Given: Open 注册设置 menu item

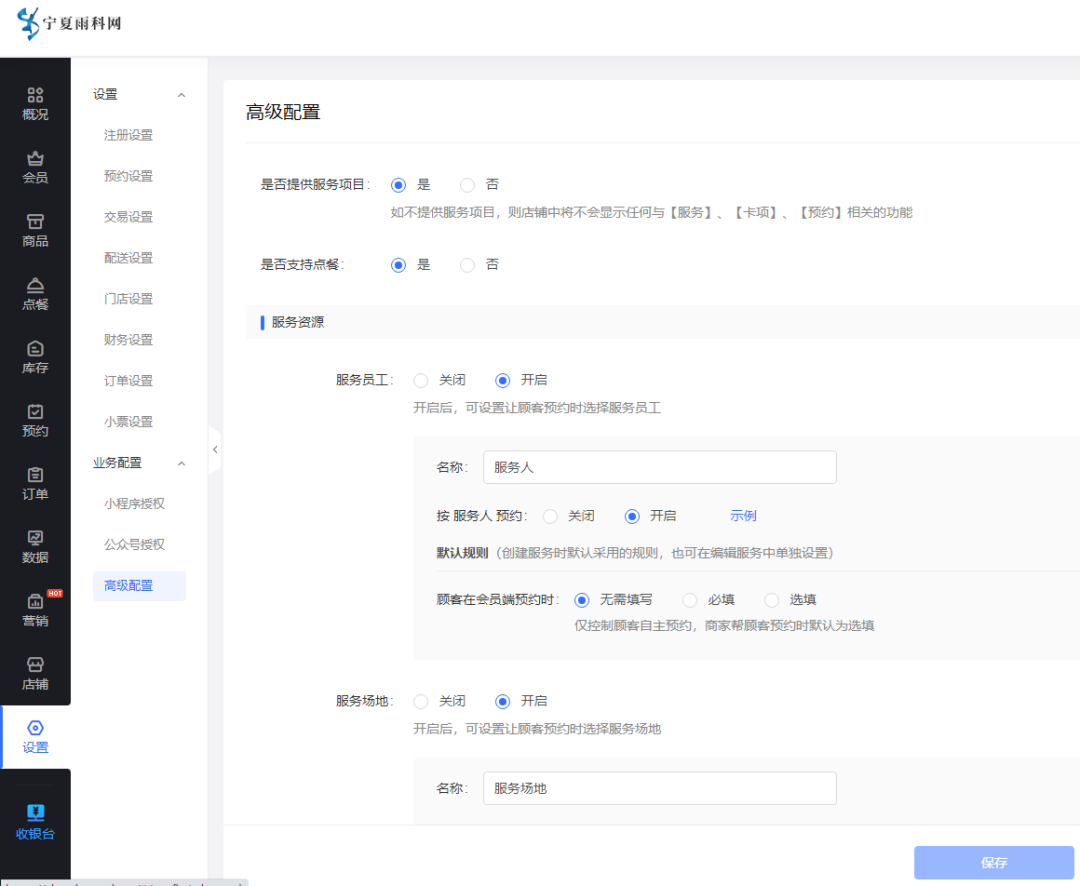Looking at the screenshot, I should pos(129,135).
